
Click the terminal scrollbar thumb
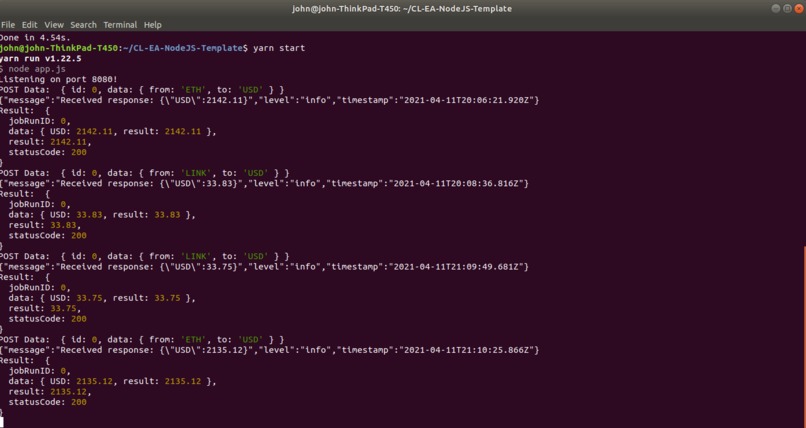click(x=803, y=337)
